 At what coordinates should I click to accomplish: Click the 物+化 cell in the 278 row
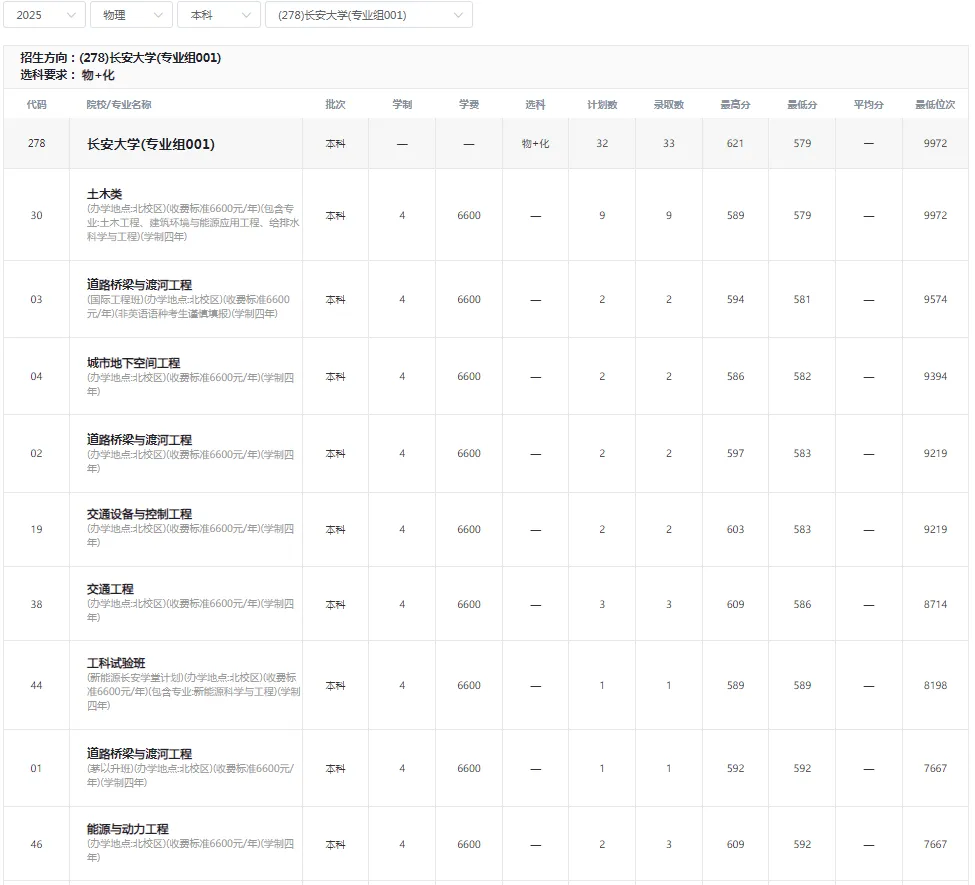pyautogui.click(x=535, y=144)
